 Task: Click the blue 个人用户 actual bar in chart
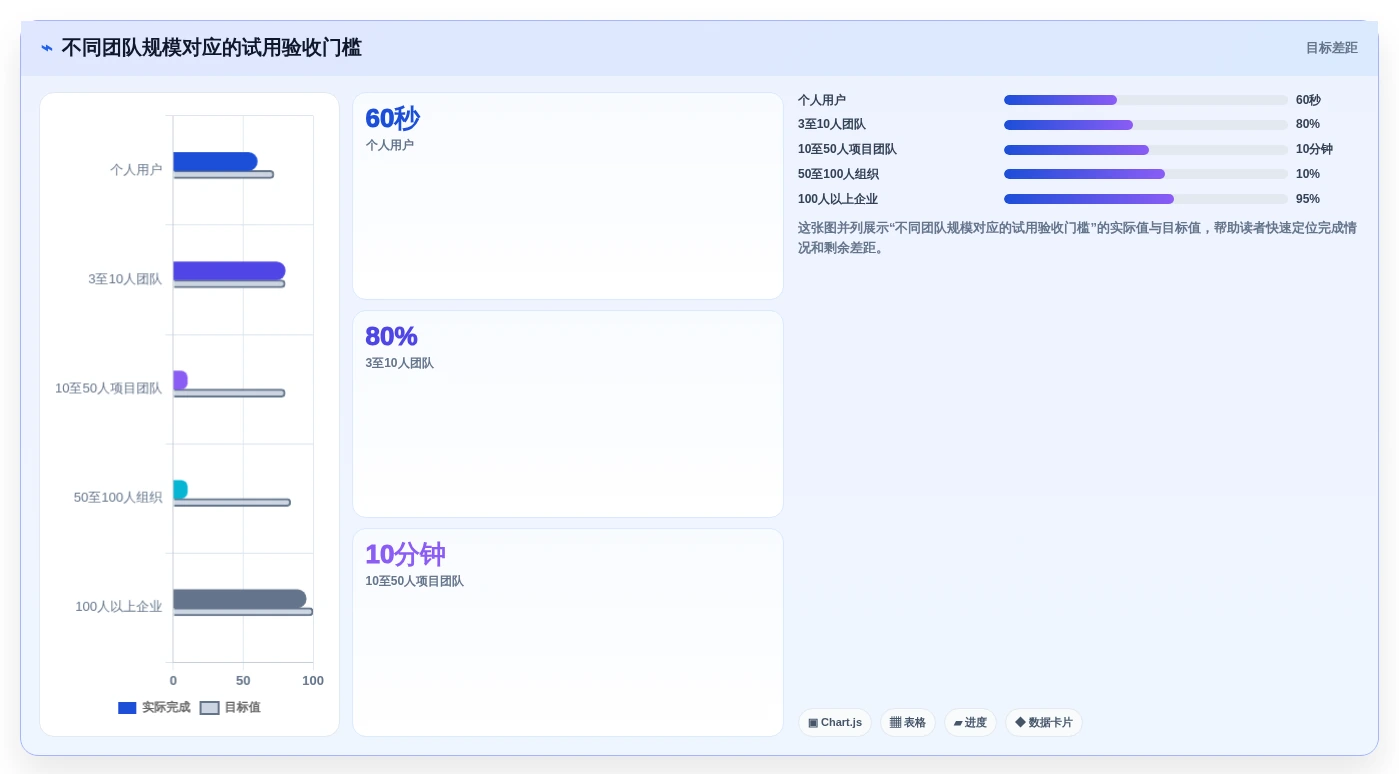pyautogui.click(x=215, y=161)
